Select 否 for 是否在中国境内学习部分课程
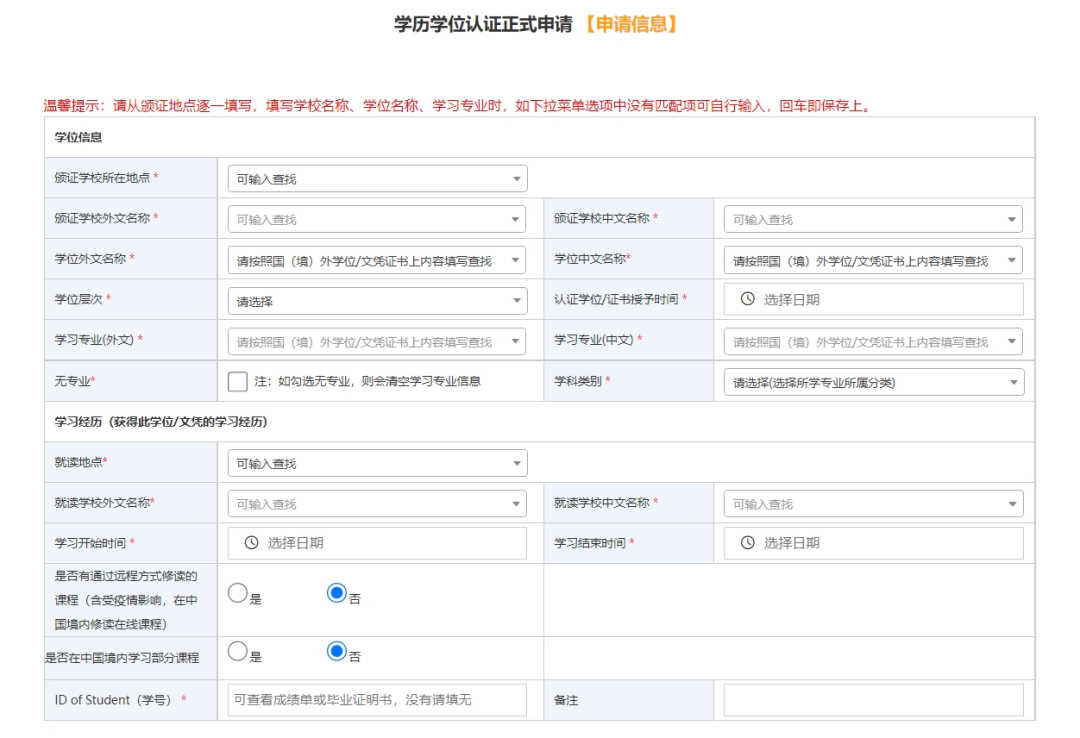 pyautogui.click(x=337, y=651)
